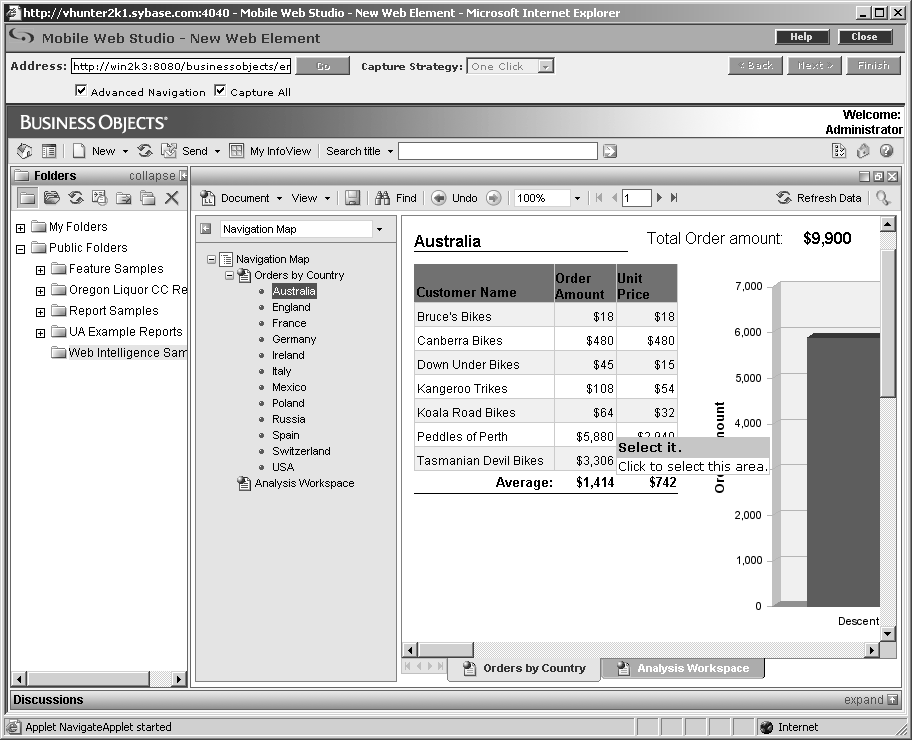912x740 pixels.
Task: Click the Peddles of Perth table cell
Action: (x=484, y=437)
